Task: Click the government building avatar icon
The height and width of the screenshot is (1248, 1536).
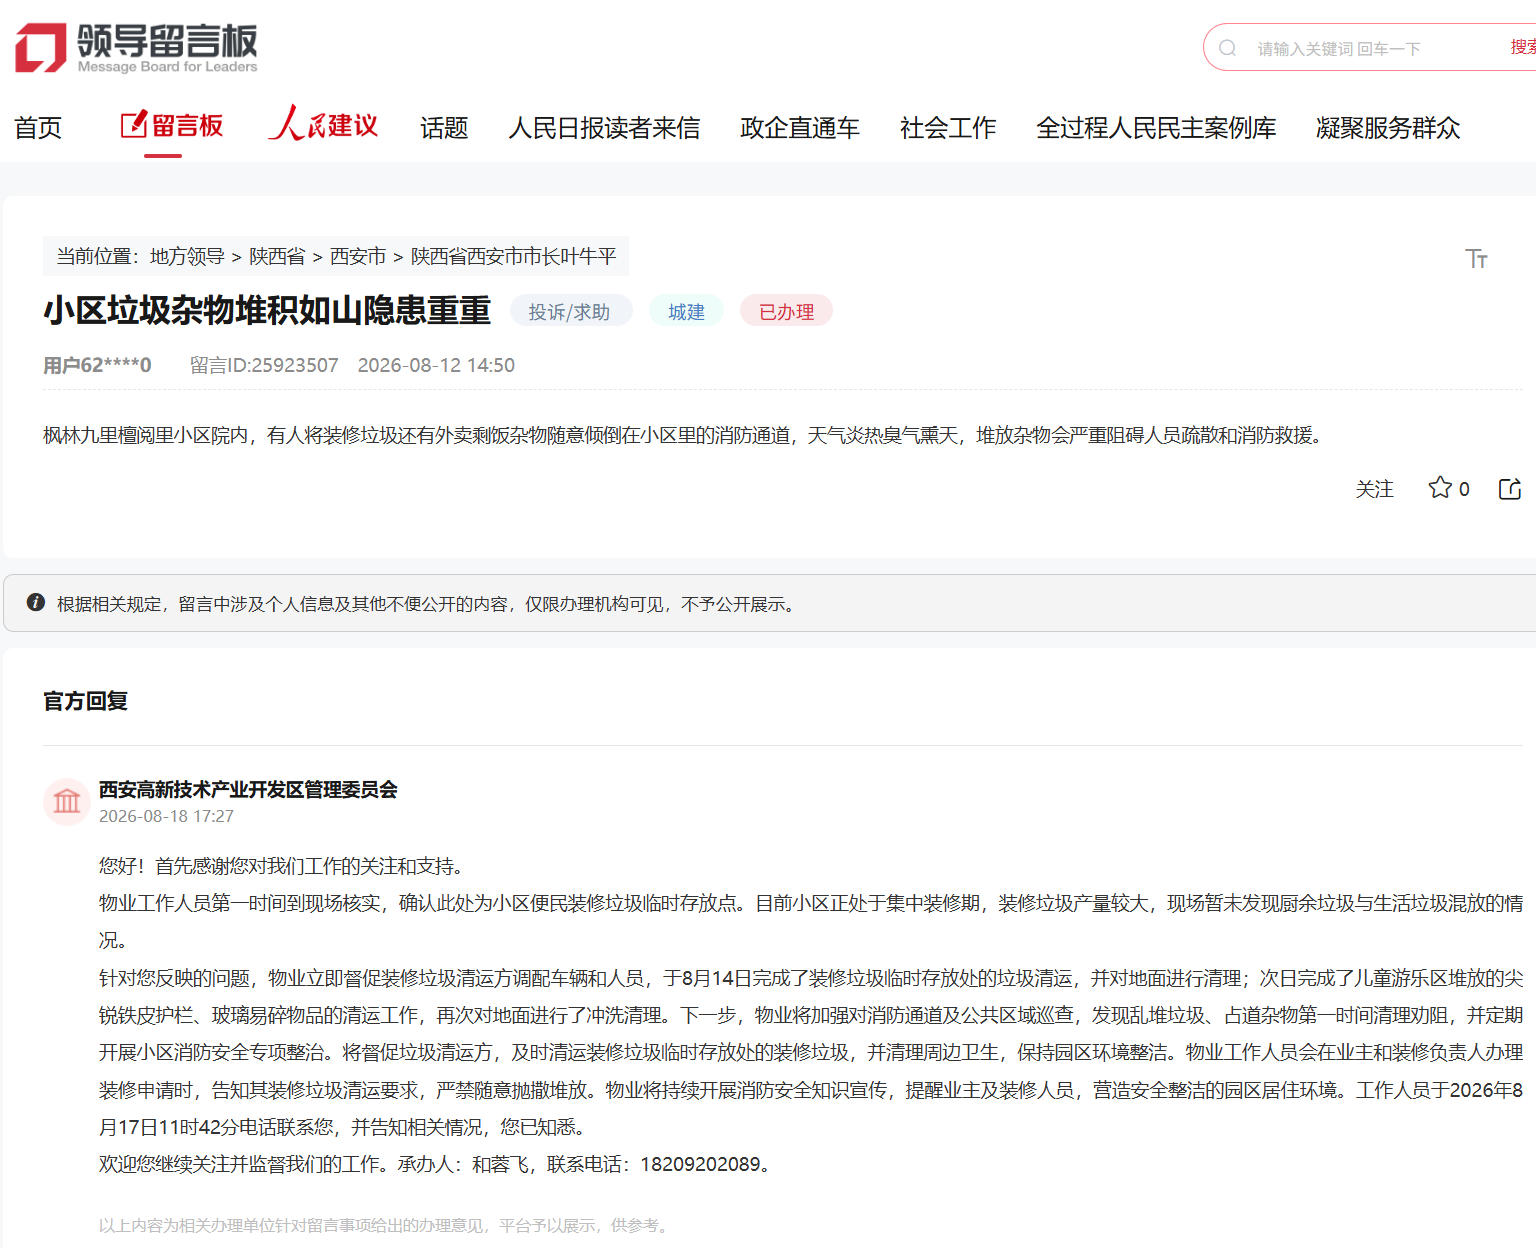Action: [x=67, y=801]
